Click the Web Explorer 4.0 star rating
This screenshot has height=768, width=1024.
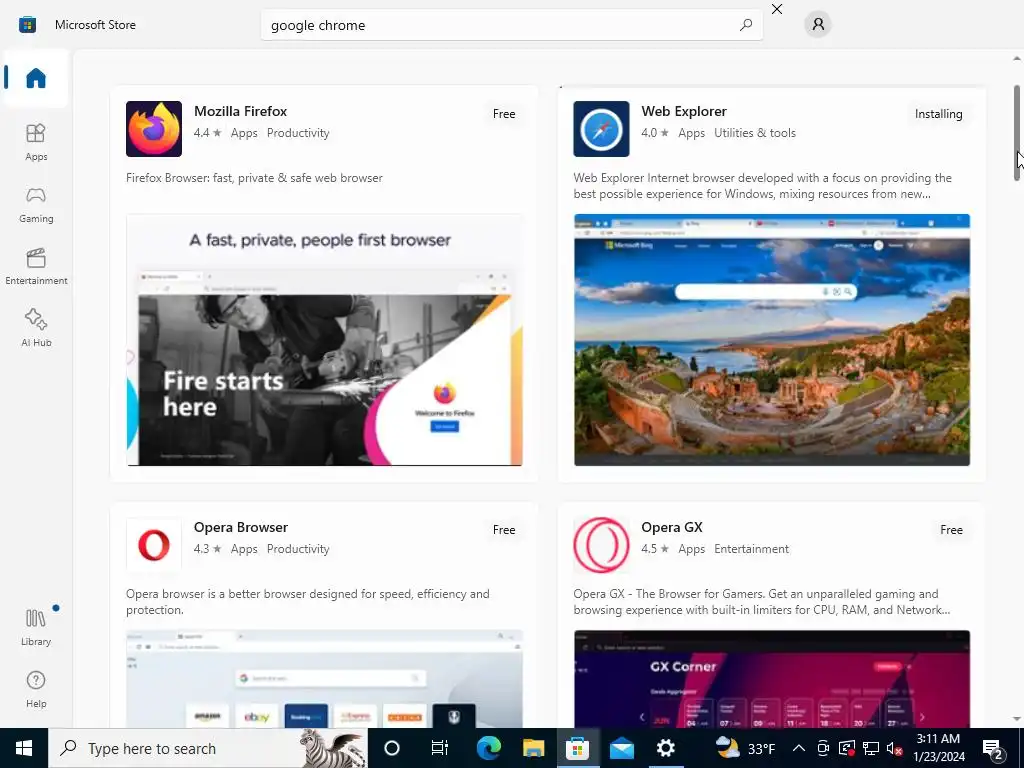coord(655,133)
